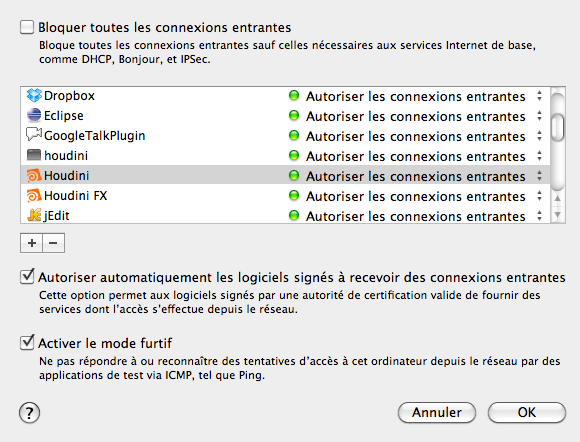
Task: Click the GoogleTalkPlugin speech bubble icon
Action: [34, 135]
